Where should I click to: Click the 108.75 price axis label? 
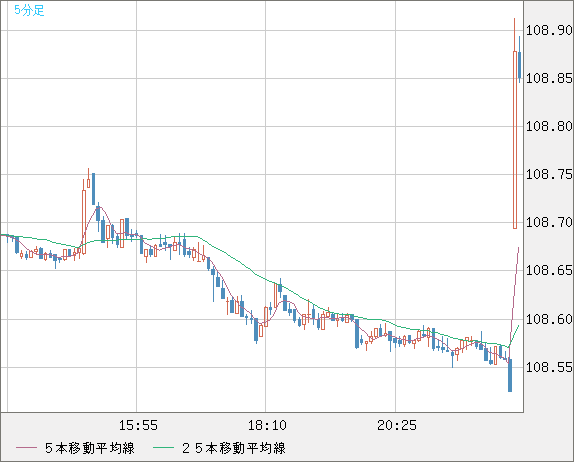(549, 175)
